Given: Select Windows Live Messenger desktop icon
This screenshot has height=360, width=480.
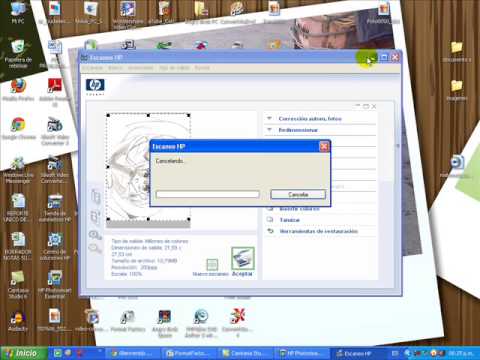Looking at the screenshot, I should click(x=18, y=170).
